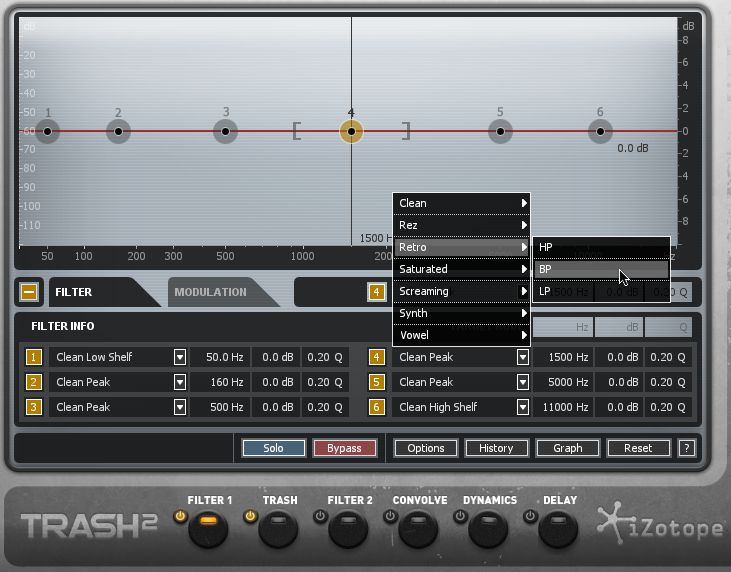This screenshot has width=731, height=572.
Task: Expand the Synth filter submenu
Action: click(462, 313)
